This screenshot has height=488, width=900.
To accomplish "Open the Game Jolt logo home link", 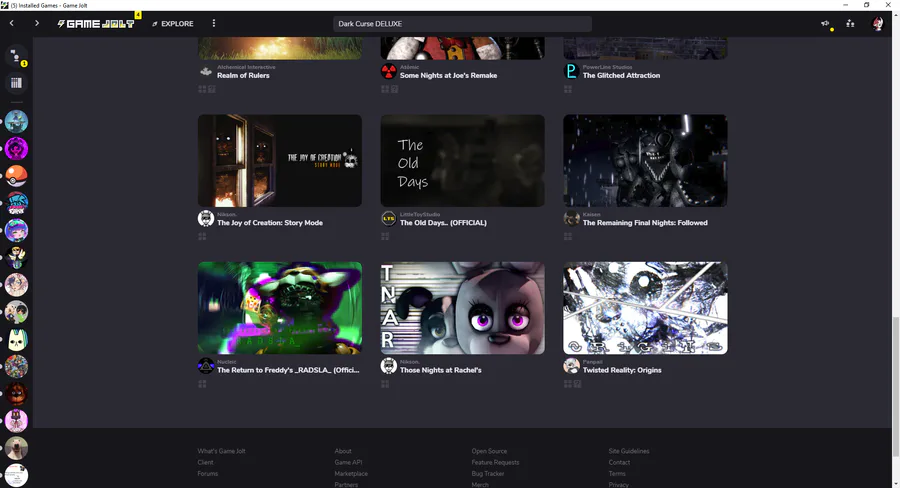I will click(x=96, y=24).
